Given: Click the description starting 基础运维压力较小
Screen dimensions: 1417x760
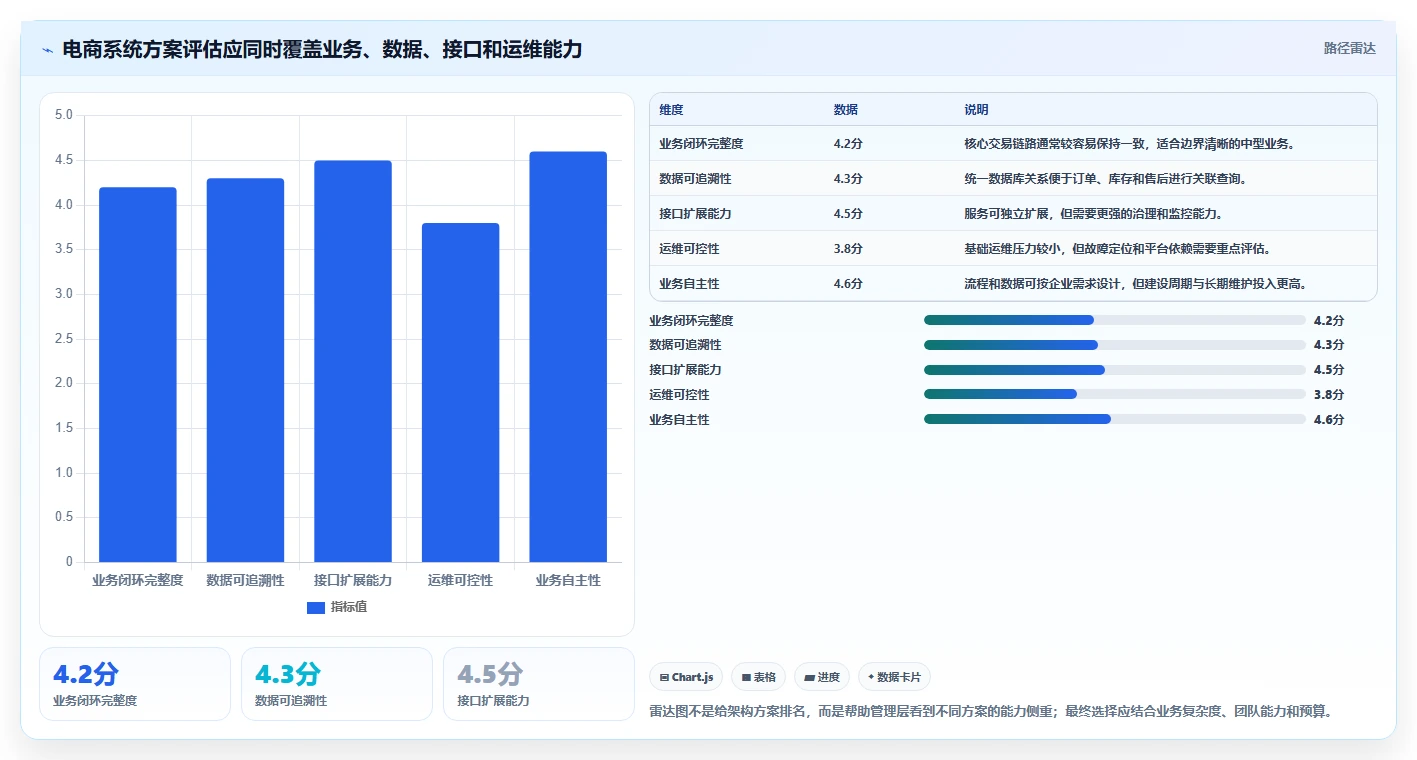Looking at the screenshot, I should (x=1117, y=249).
